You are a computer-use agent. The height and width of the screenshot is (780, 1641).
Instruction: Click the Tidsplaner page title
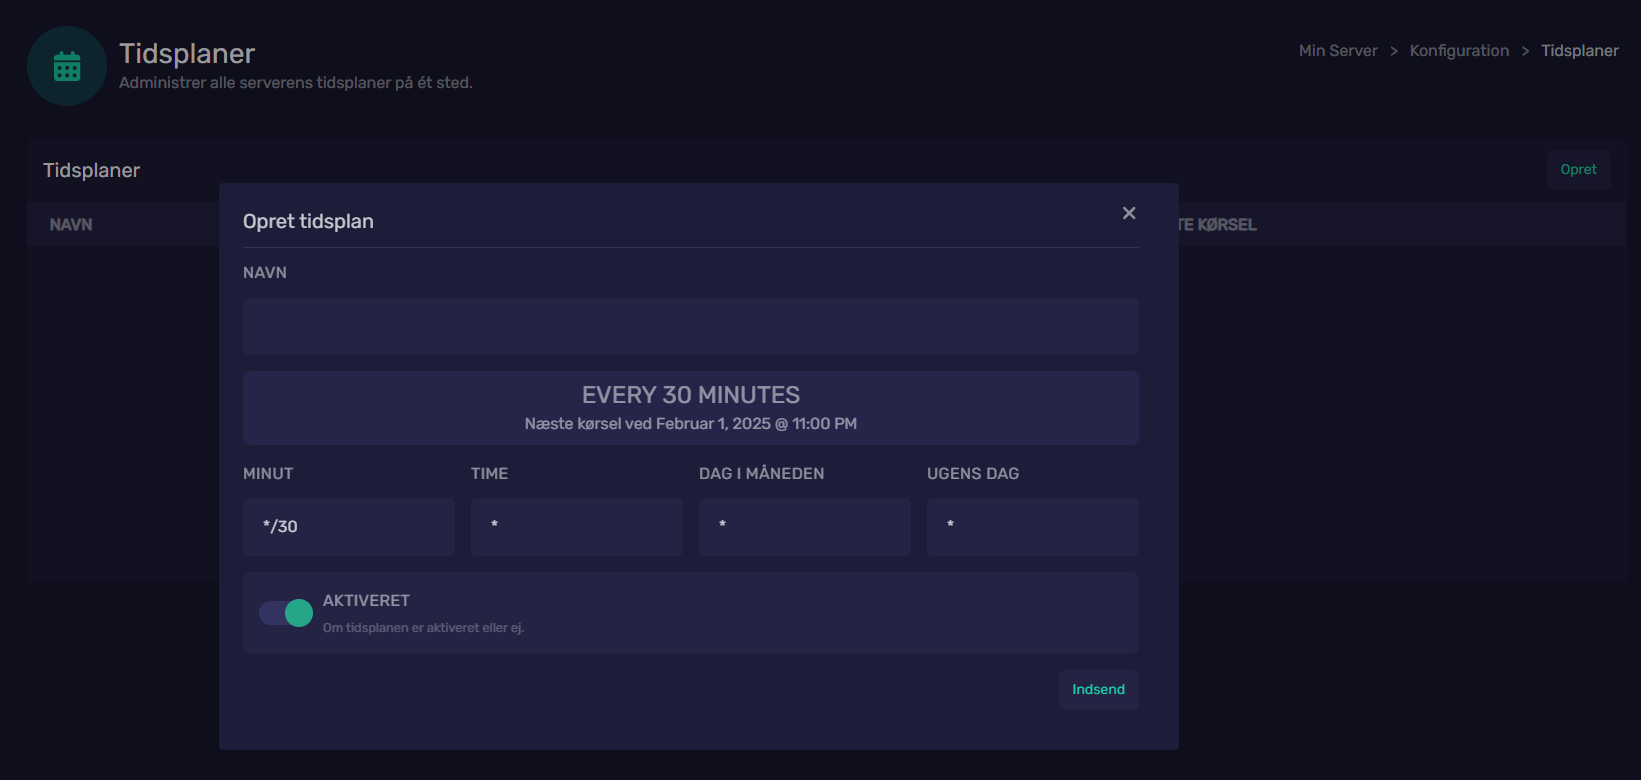pyautogui.click(x=187, y=54)
